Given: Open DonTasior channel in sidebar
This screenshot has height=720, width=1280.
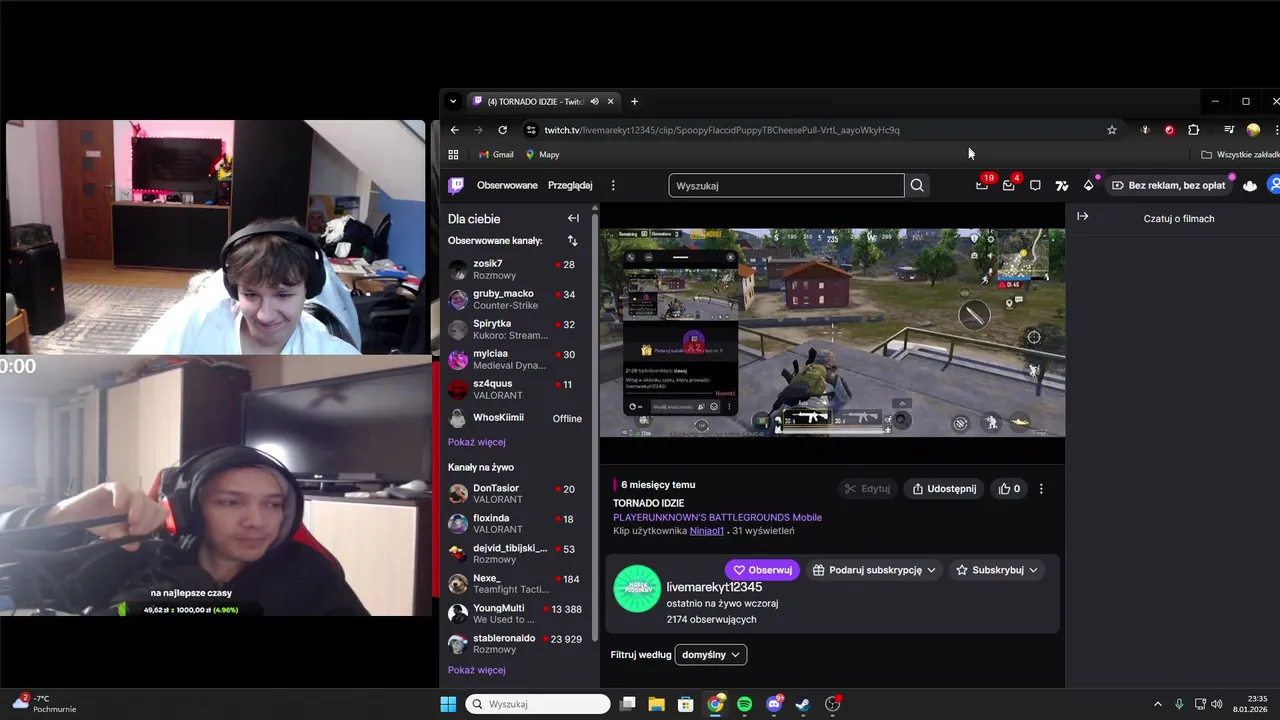Looking at the screenshot, I should [517, 494].
